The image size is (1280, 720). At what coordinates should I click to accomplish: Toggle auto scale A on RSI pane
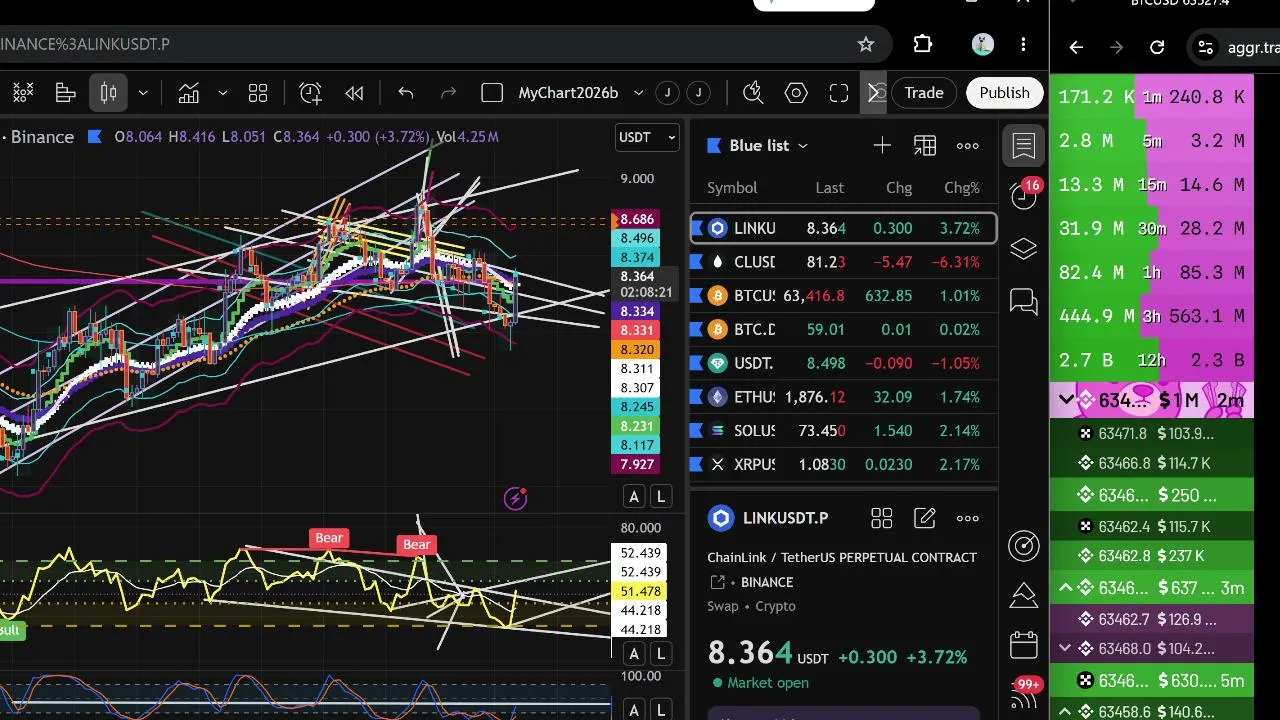pos(634,654)
